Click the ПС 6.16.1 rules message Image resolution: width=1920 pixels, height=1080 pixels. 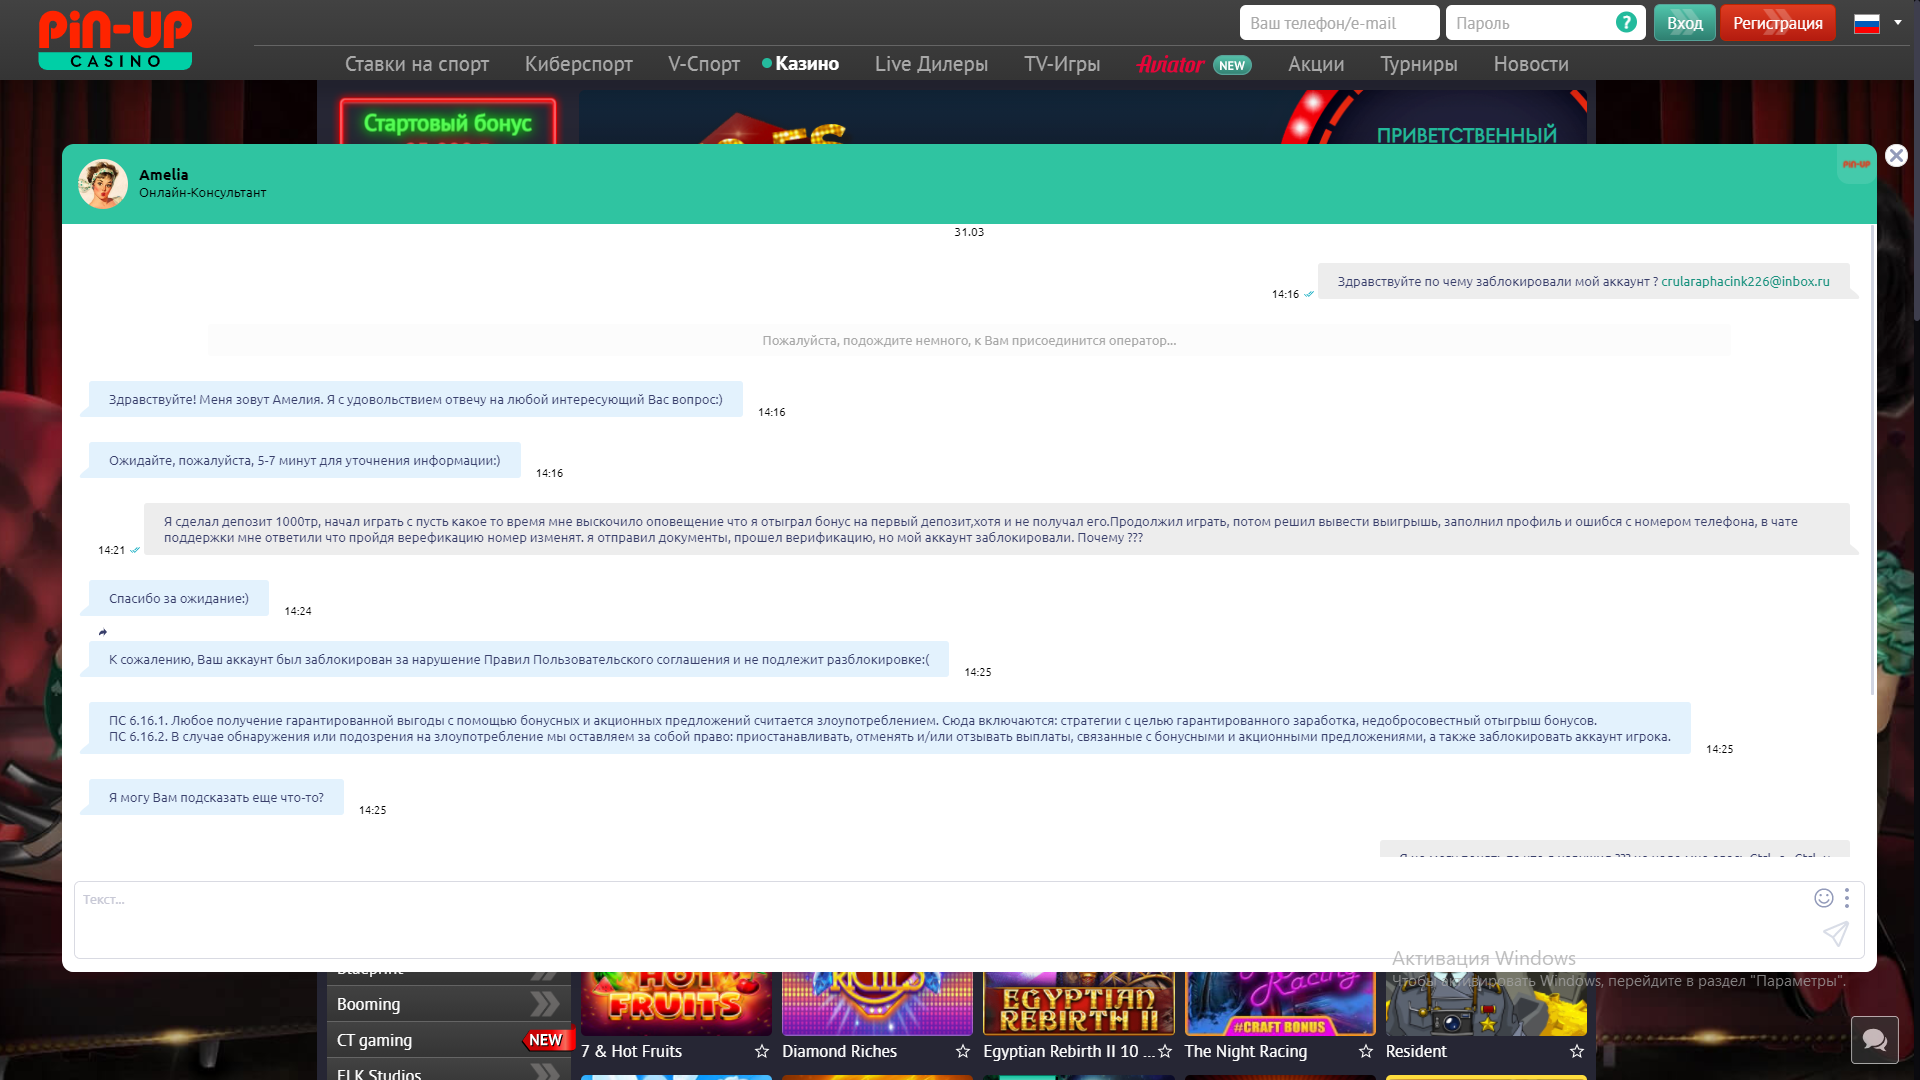pyautogui.click(x=890, y=728)
